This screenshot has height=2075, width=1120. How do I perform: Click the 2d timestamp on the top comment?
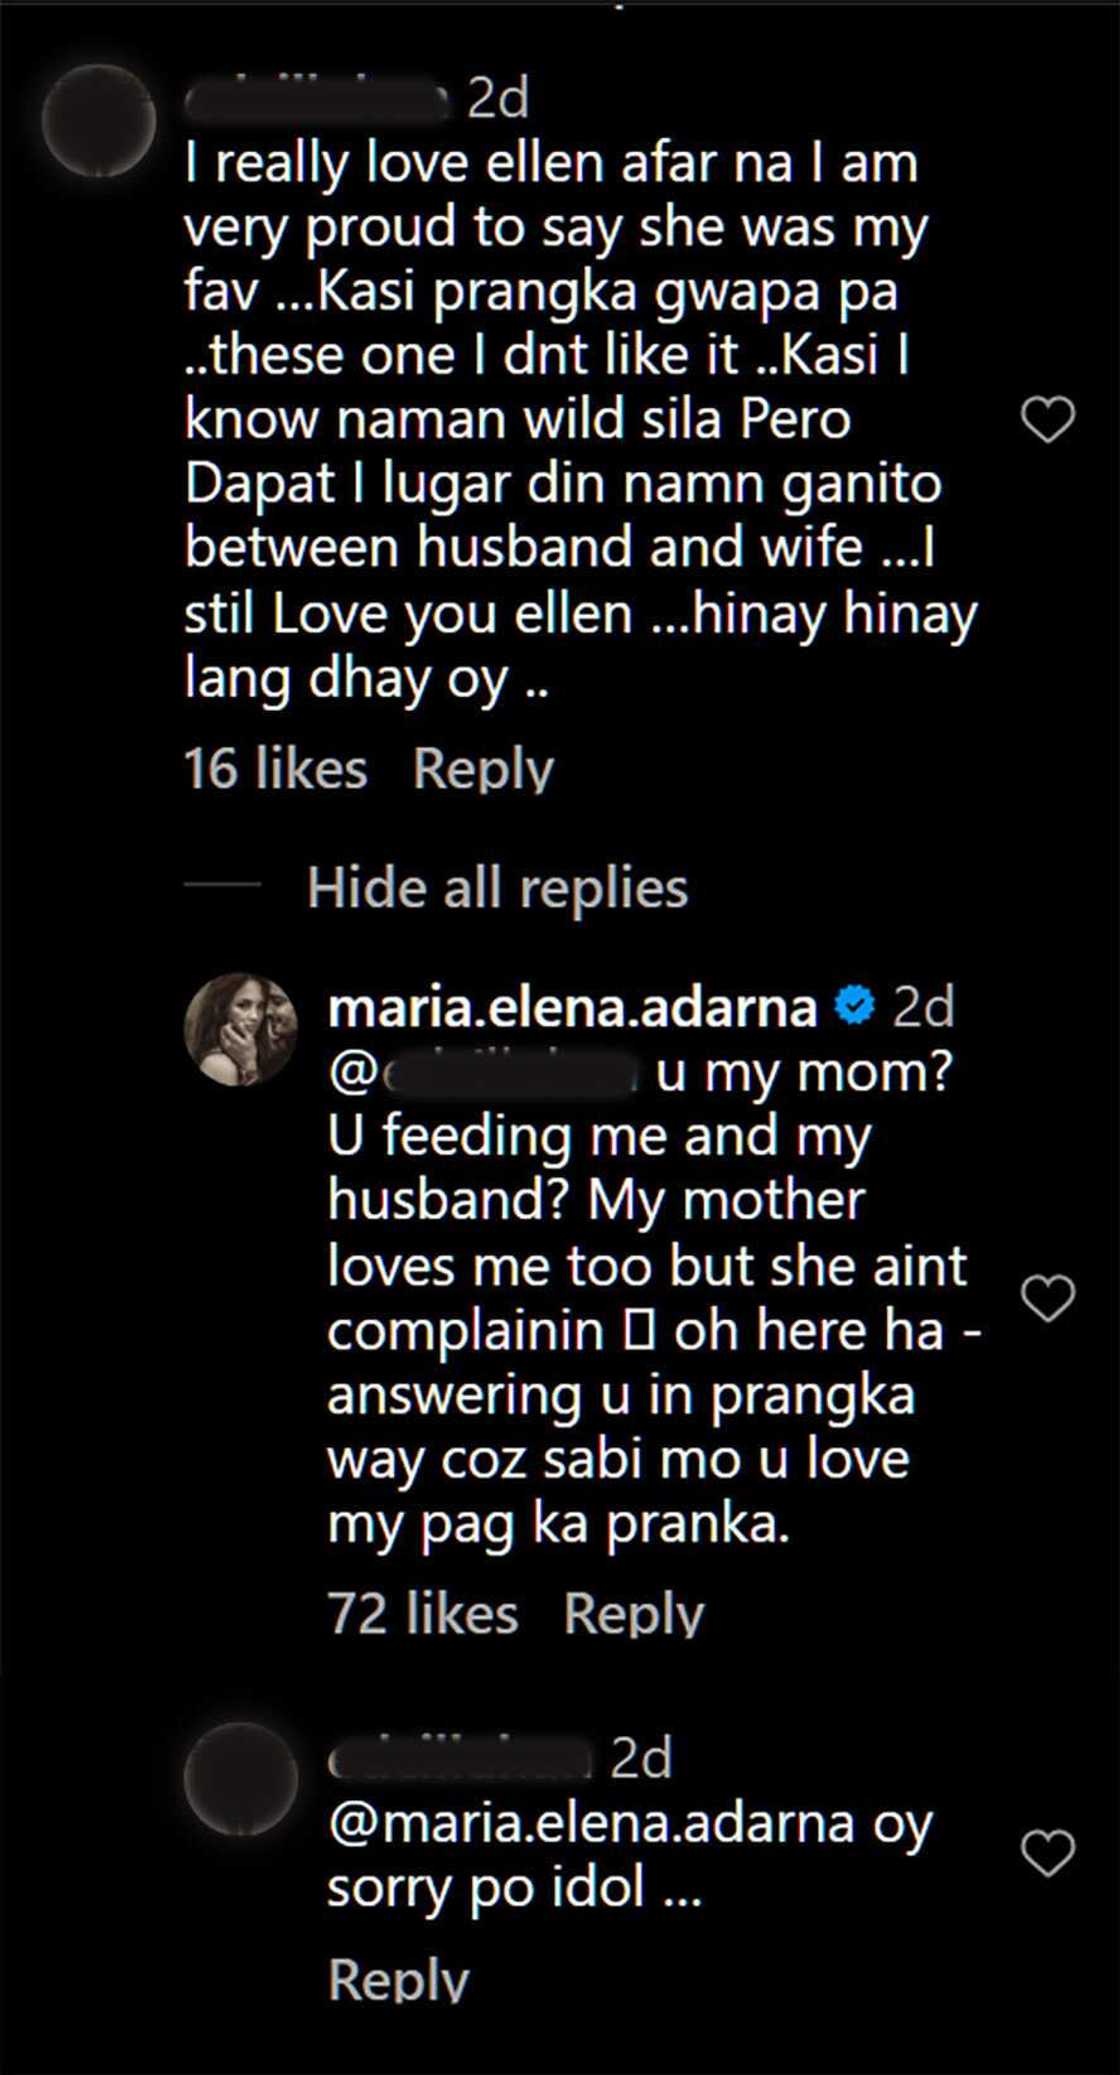pyautogui.click(x=498, y=99)
